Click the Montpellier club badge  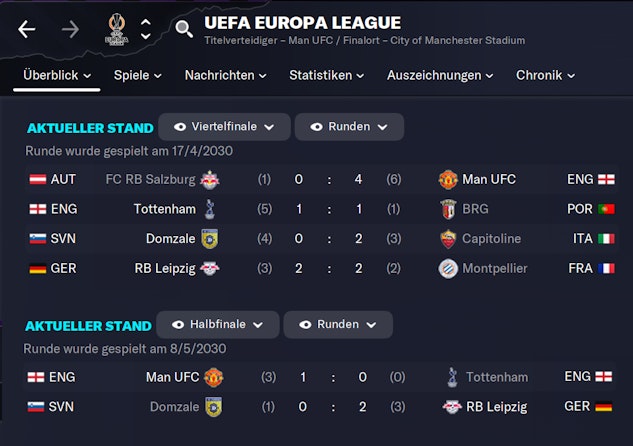tap(448, 268)
